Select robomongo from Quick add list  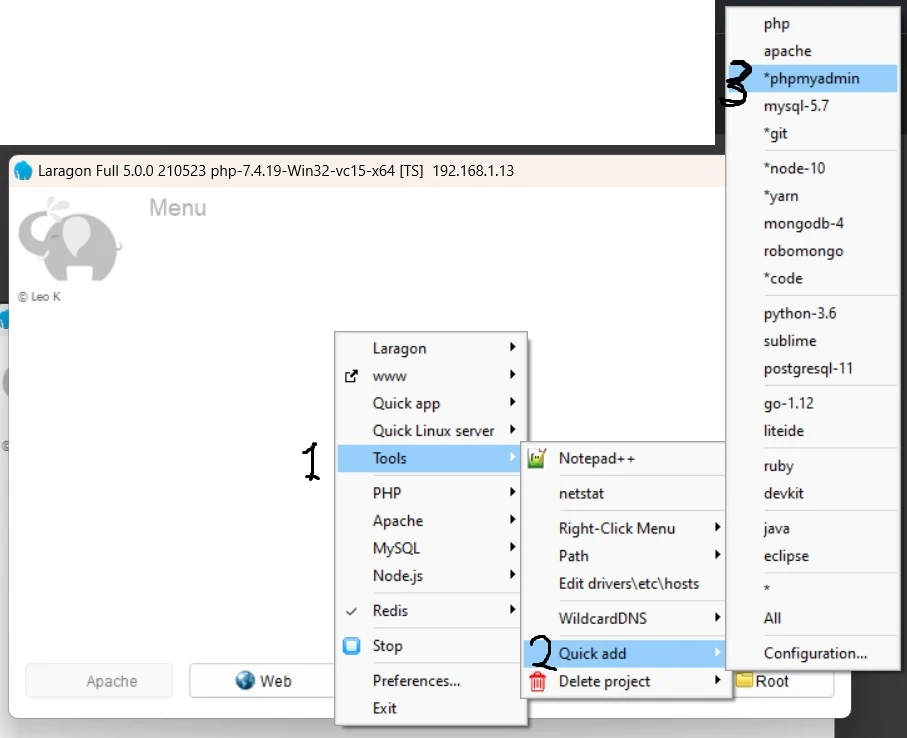tap(812, 251)
